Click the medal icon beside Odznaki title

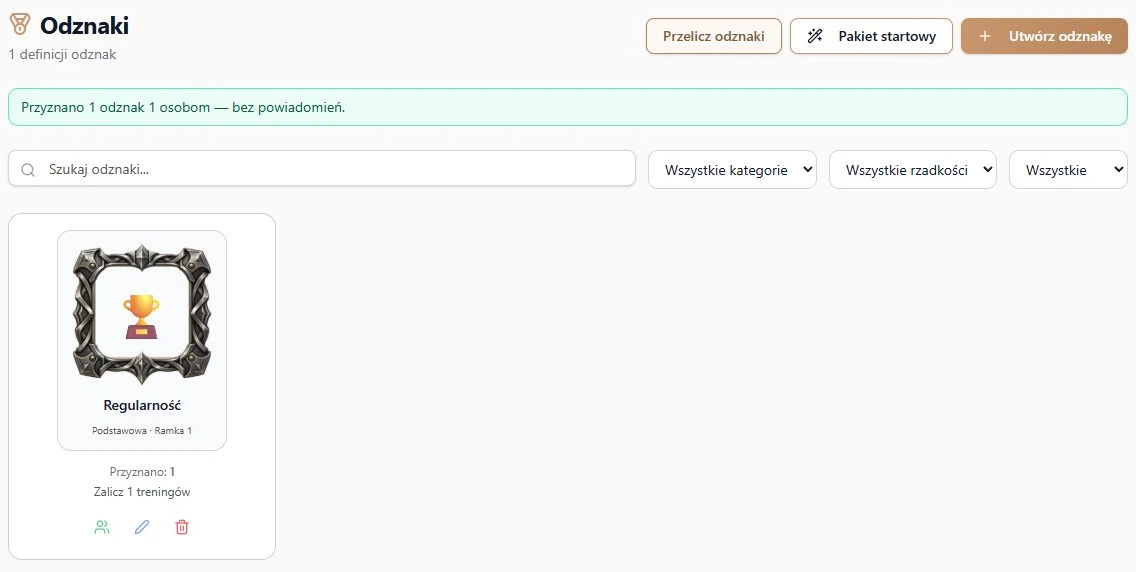coord(20,25)
